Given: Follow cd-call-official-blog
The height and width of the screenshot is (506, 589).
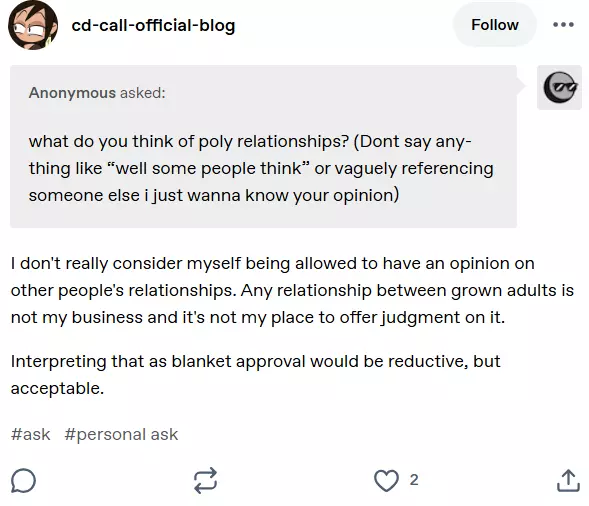Looking at the screenshot, I should tap(495, 25).
